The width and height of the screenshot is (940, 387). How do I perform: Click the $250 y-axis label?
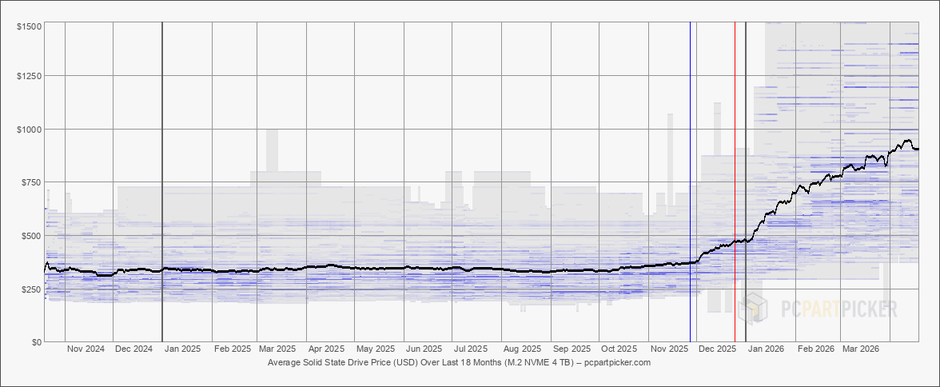(31, 289)
